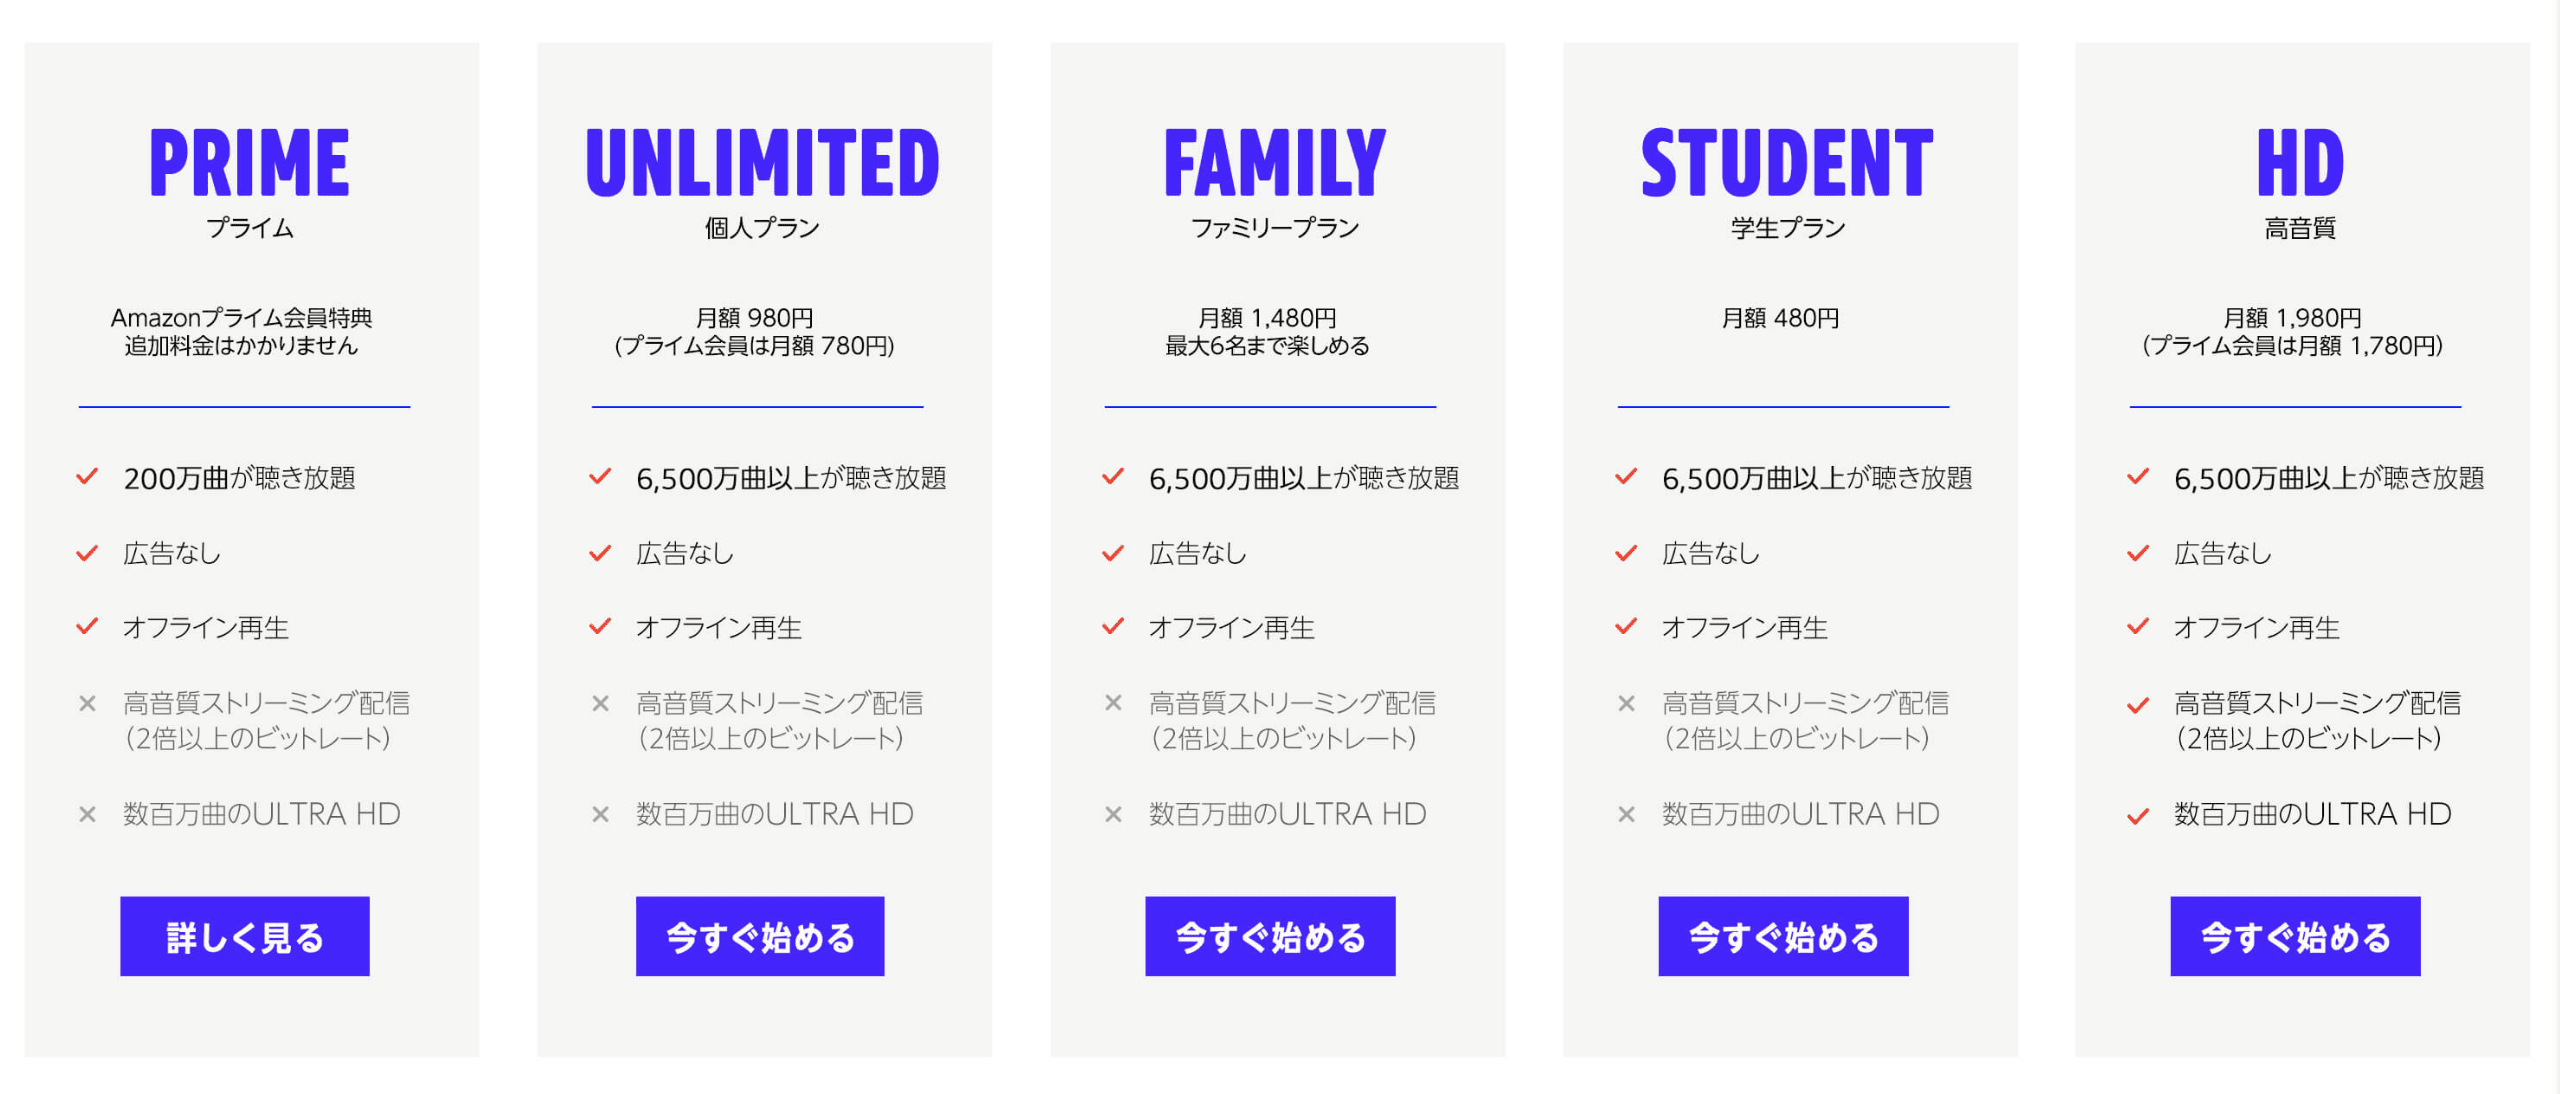Click the gray X beside PRIME's ULTRA HD
The height and width of the screenshot is (1094, 2560).
(x=88, y=814)
